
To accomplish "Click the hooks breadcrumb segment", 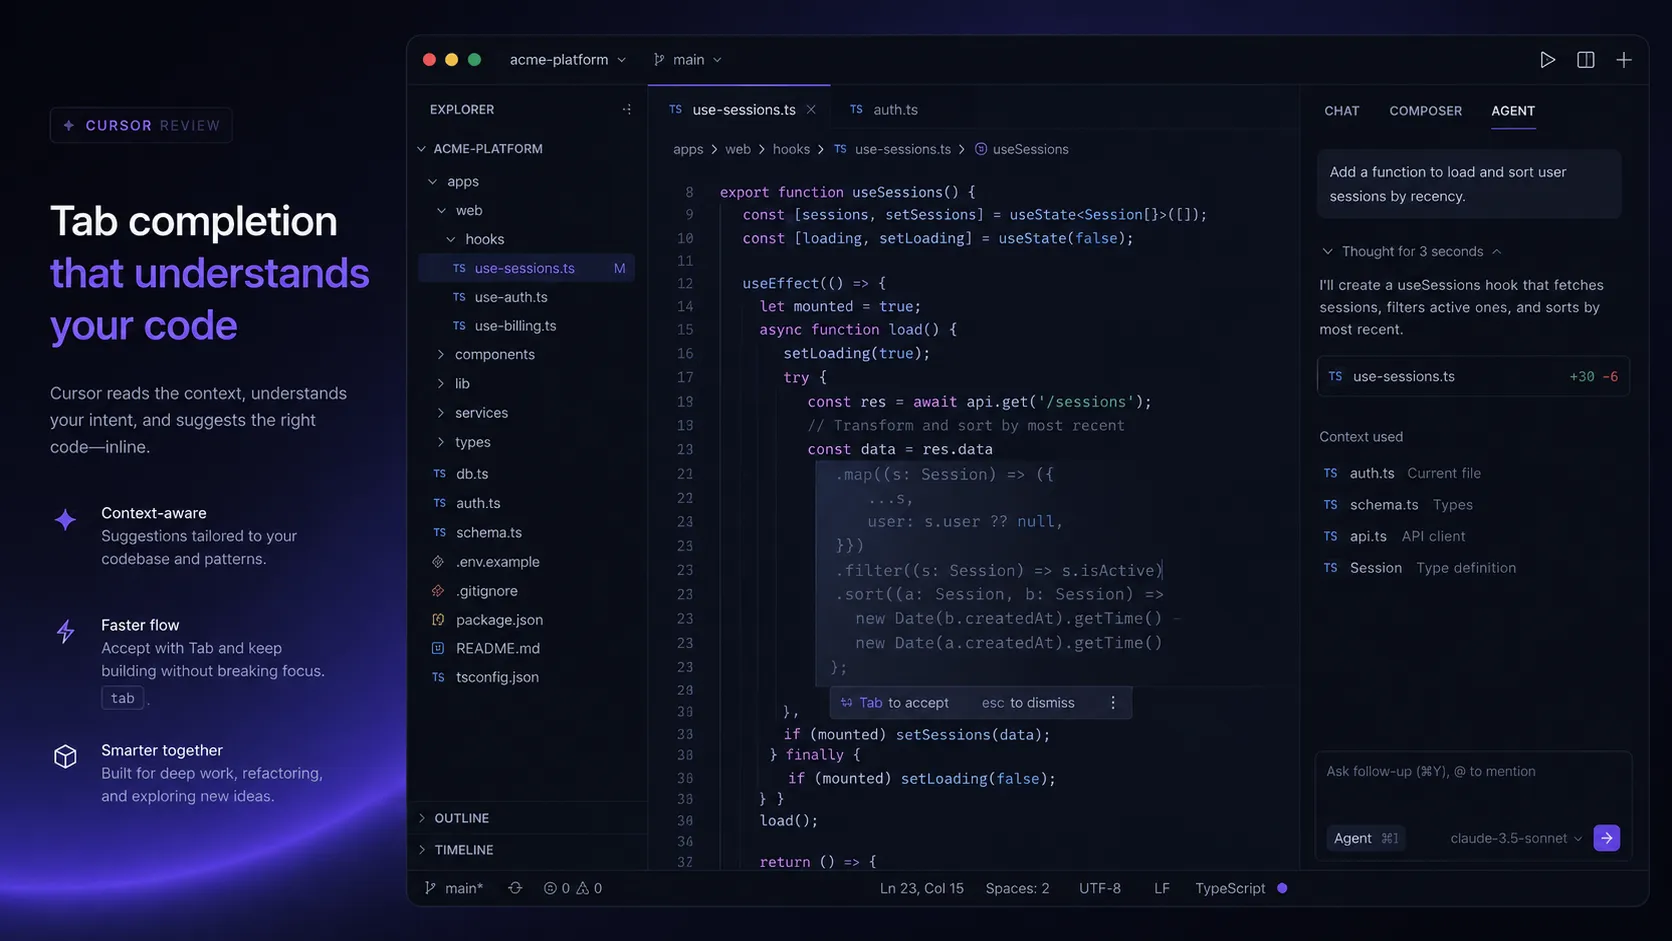I will [791, 149].
